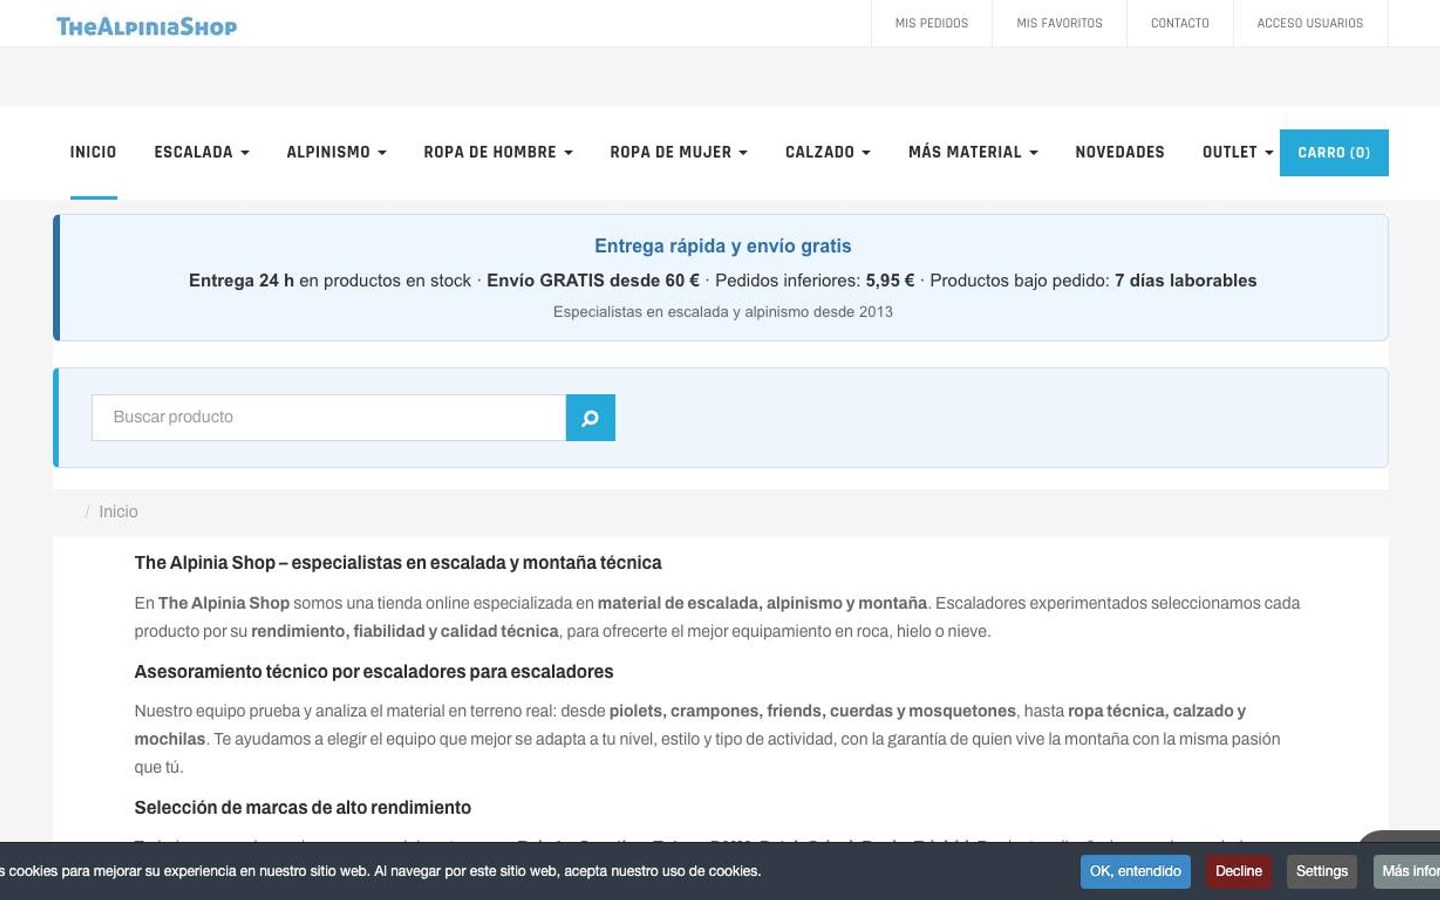Open the Outlet dropdown menu
The width and height of the screenshot is (1440, 900).
click(1238, 152)
